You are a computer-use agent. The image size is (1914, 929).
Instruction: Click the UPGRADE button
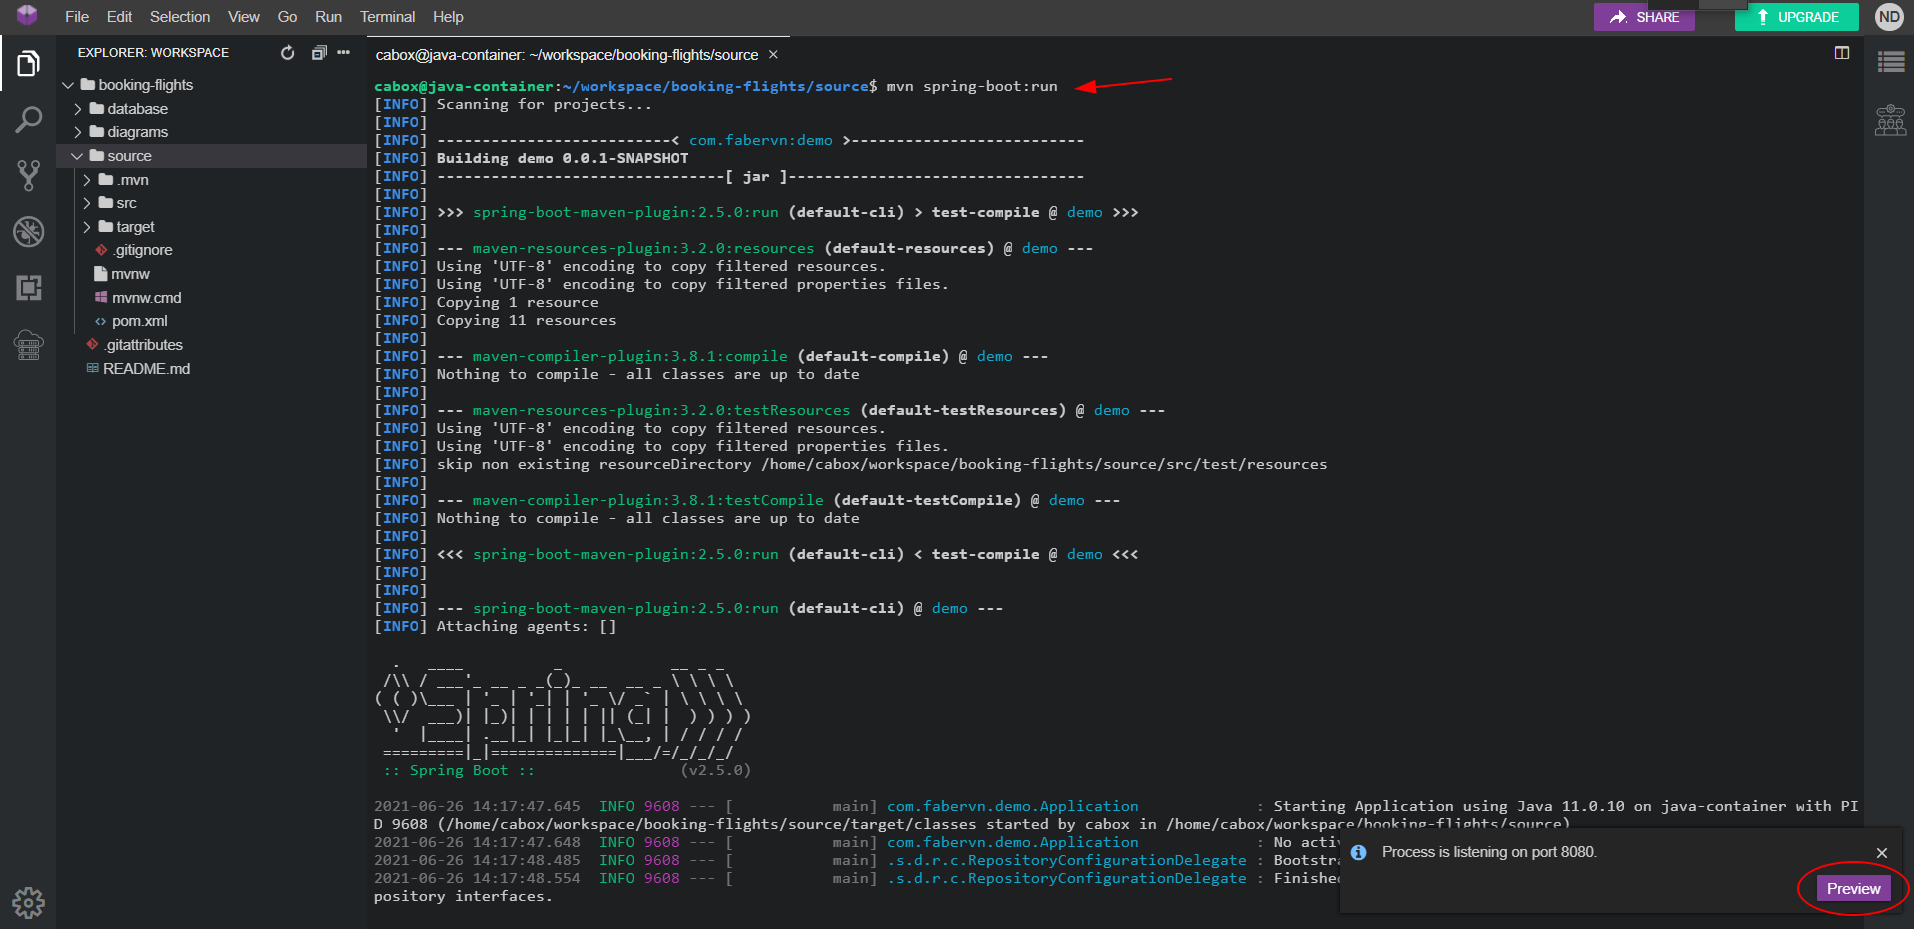(x=1796, y=17)
